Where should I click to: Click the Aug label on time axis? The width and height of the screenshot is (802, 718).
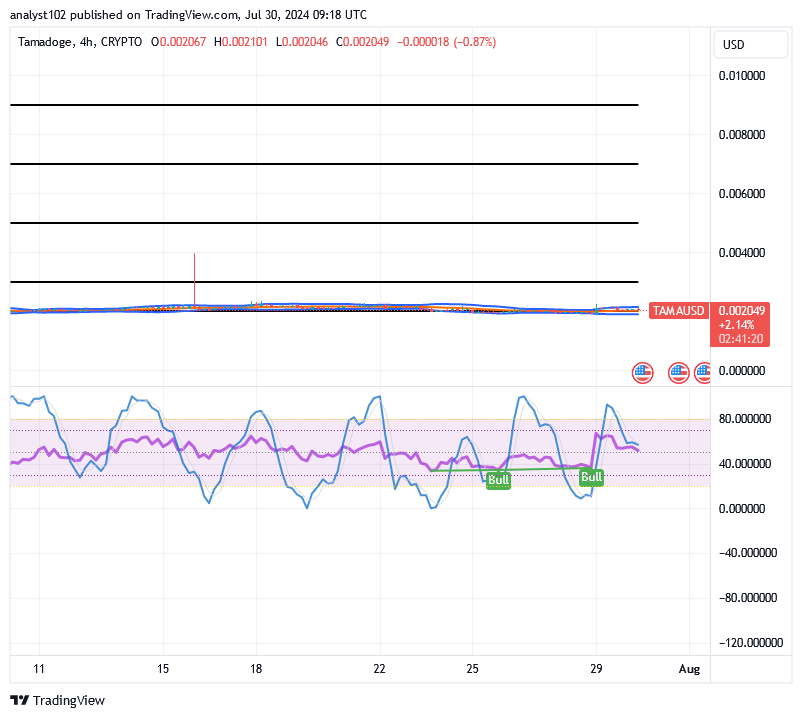click(689, 669)
